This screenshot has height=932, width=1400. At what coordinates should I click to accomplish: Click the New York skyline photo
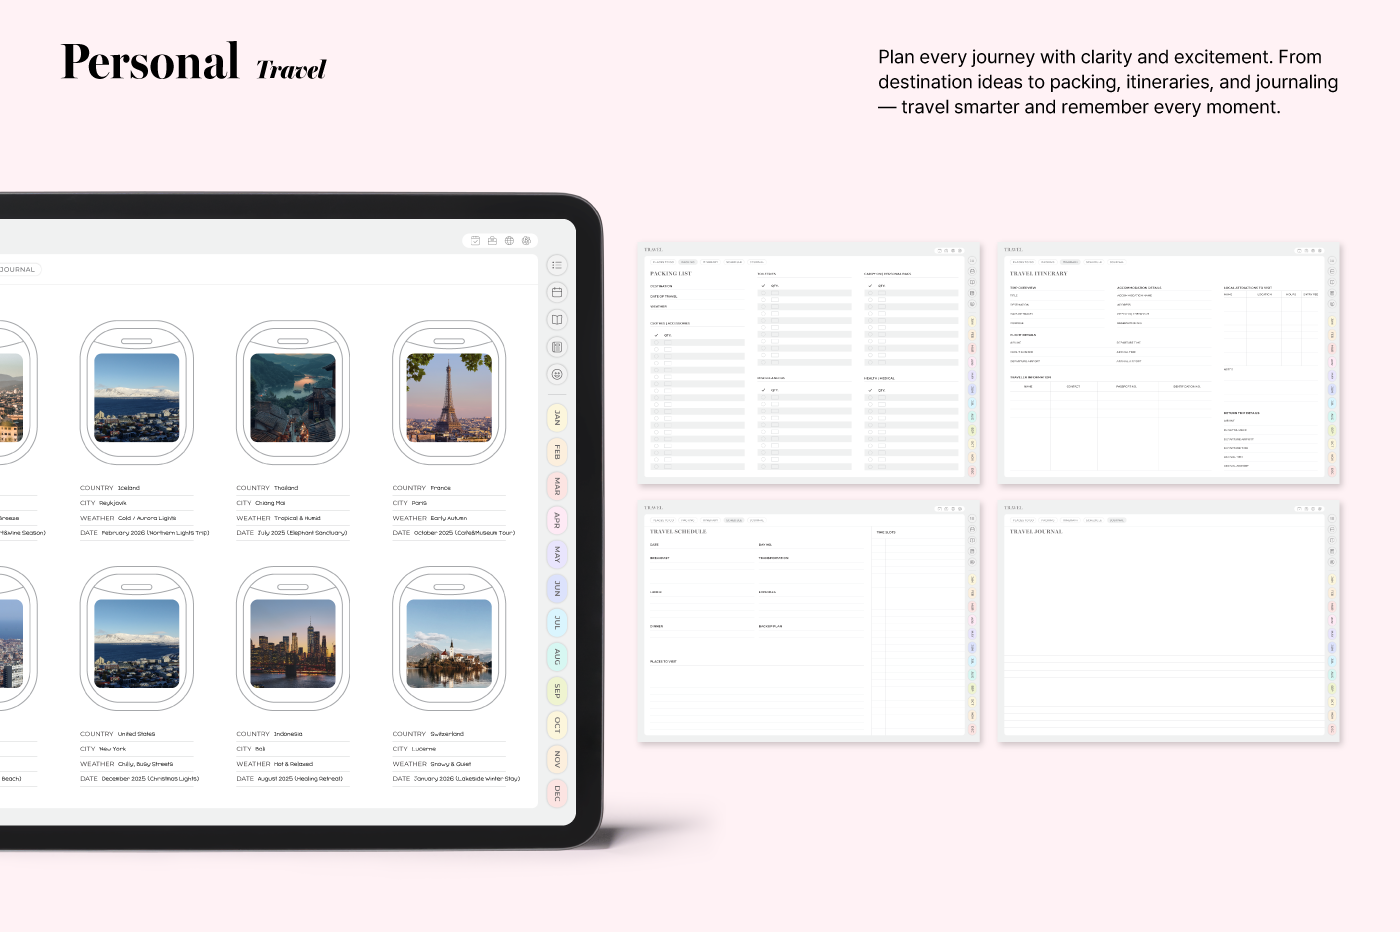pyautogui.click(x=137, y=643)
